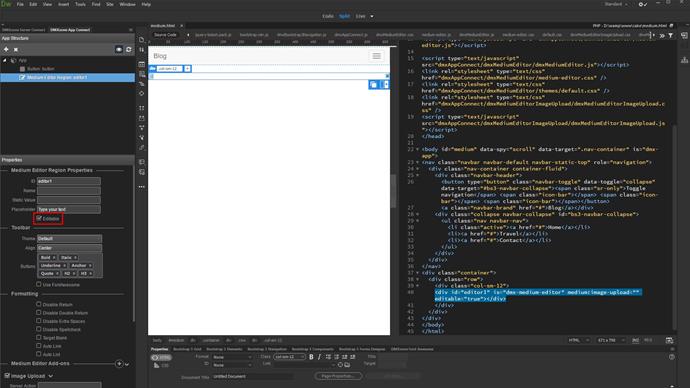Click Open Documents icon in vertical toolbar
This screenshot has height=388, width=690.
[x=142, y=40]
